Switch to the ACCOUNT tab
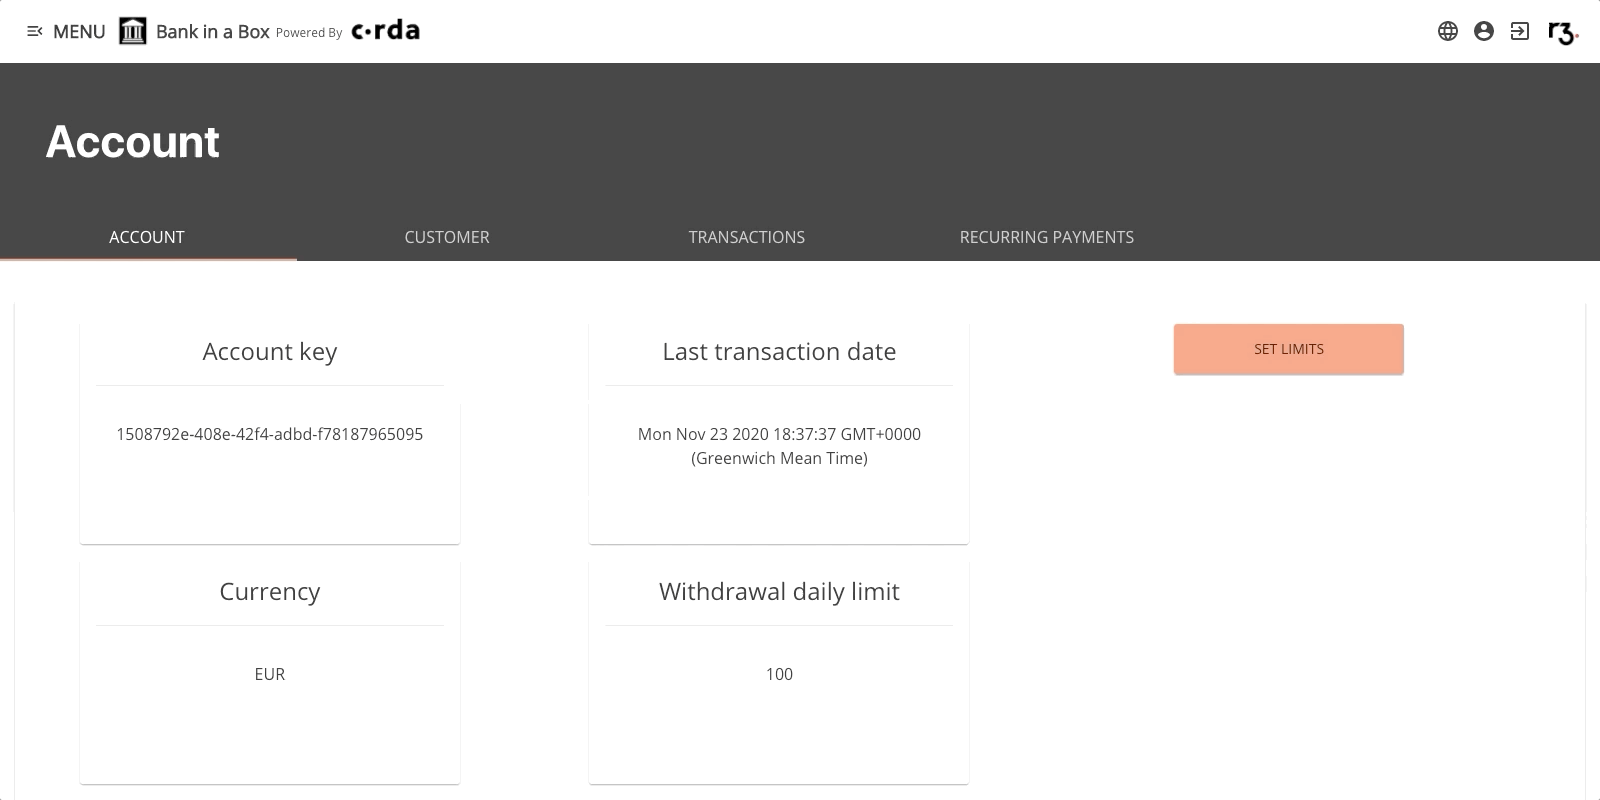Image resolution: width=1600 pixels, height=800 pixels. (147, 237)
